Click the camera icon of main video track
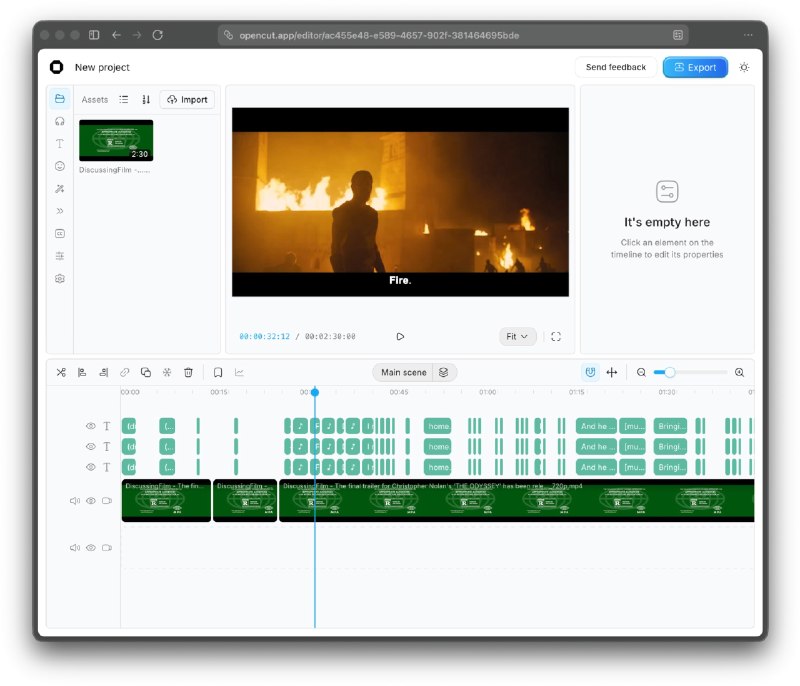800x686 pixels. pos(107,501)
